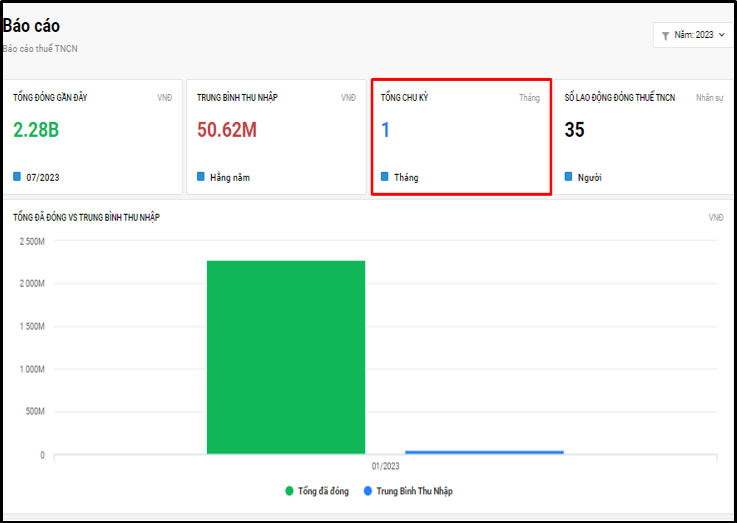This screenshot has width=737, height=523.
Task: Click the 1 500M y-axis label
Action: click(32, 327)
